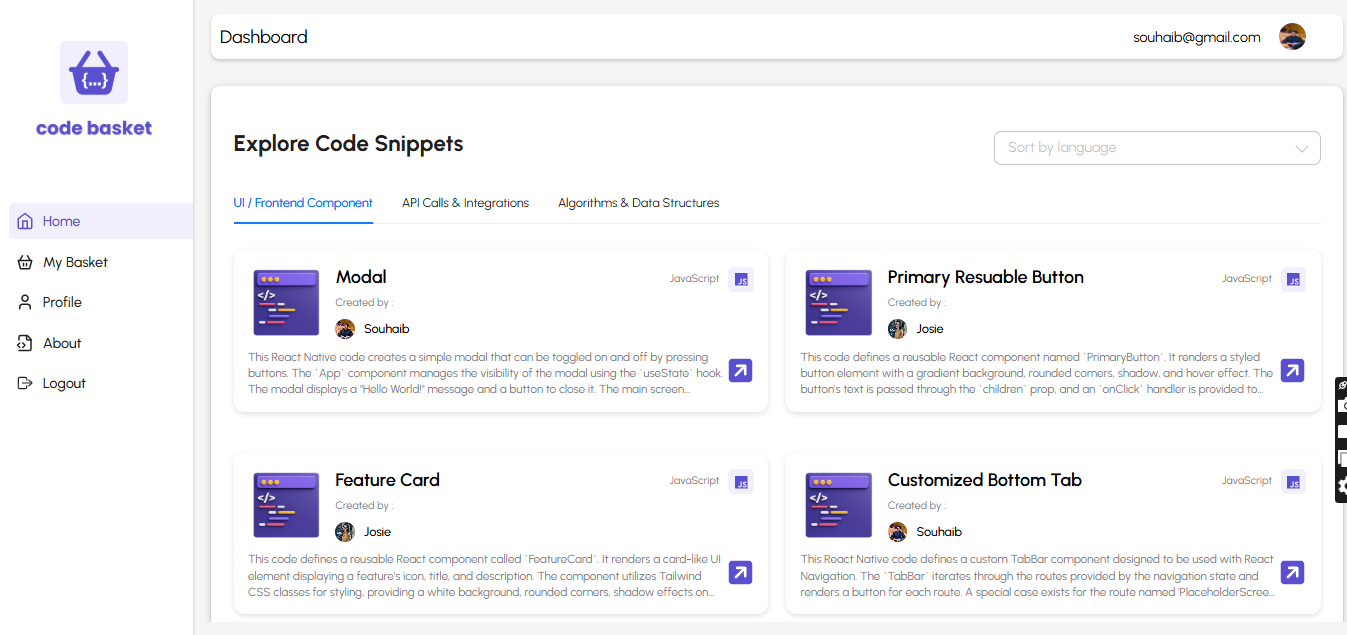The width and height of the screenshot is (1347, 635).
Task: Click the JS badge on the Modal card
Action: tap(741, 279)
